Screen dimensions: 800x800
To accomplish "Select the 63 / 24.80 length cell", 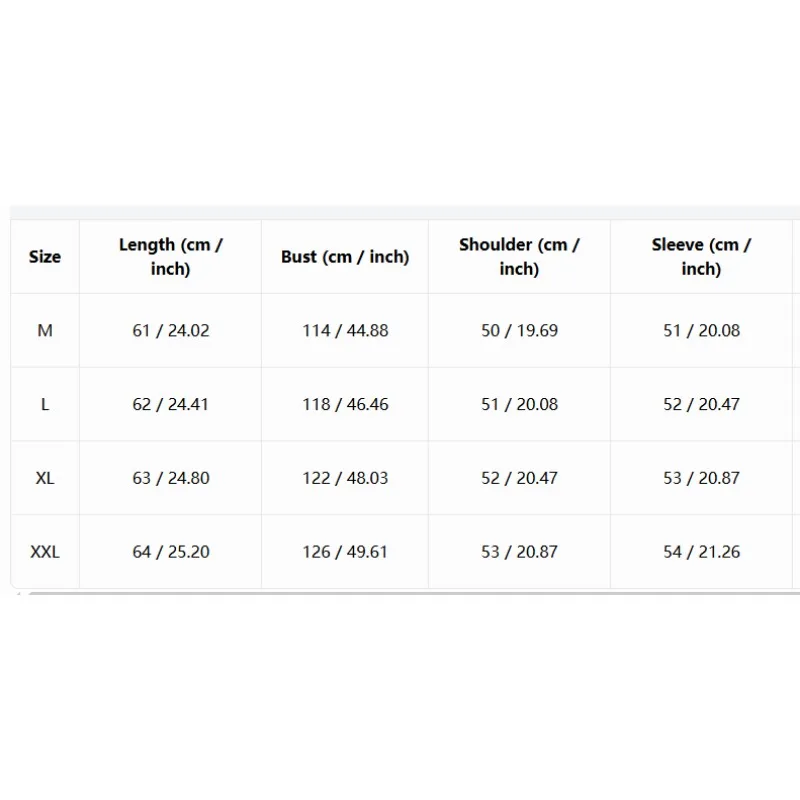I will click(x=170, y=478).
